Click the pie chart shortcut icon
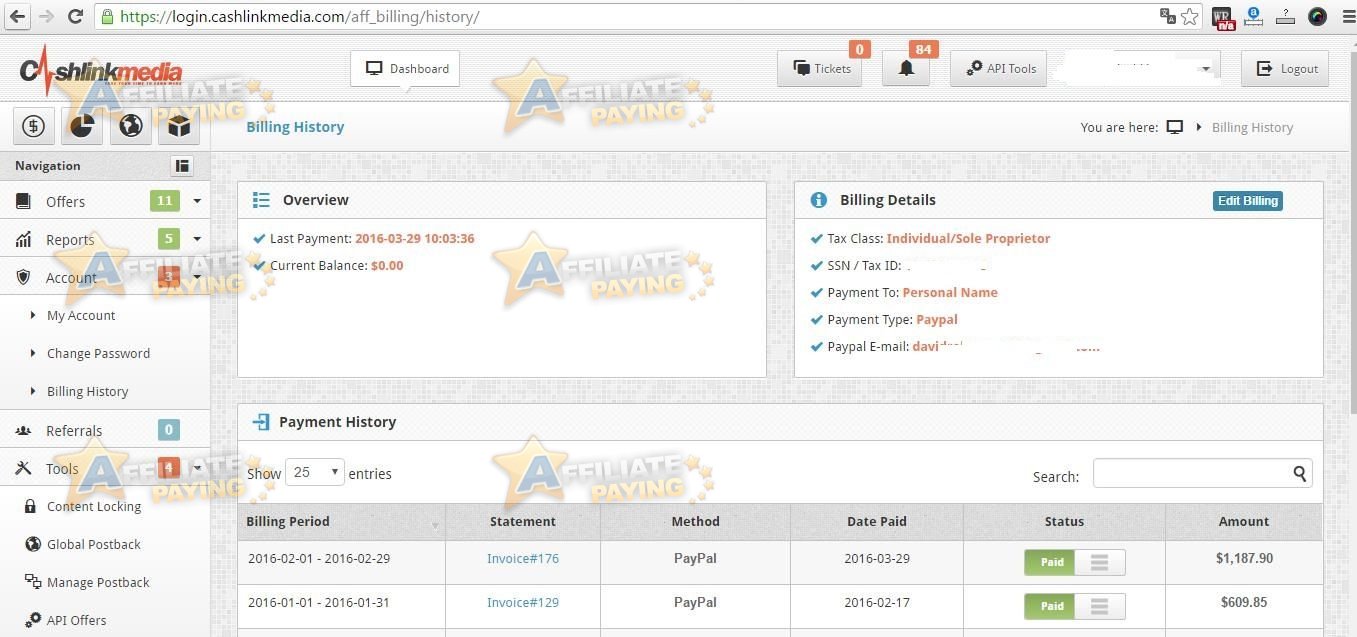The image size is (1357, 637). [82, 126]
